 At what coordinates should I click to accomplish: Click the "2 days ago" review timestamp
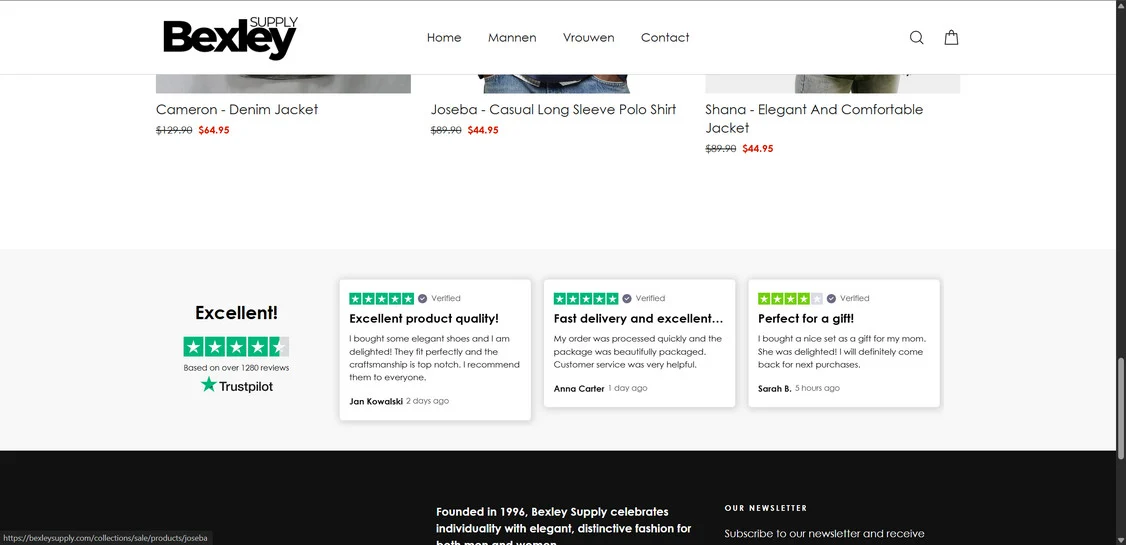coord(427,401)
